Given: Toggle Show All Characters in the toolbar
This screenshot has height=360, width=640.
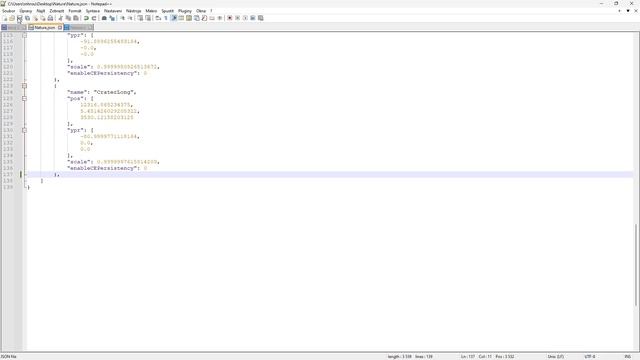Looking at the screenshot, I should (x=166, y=18).
